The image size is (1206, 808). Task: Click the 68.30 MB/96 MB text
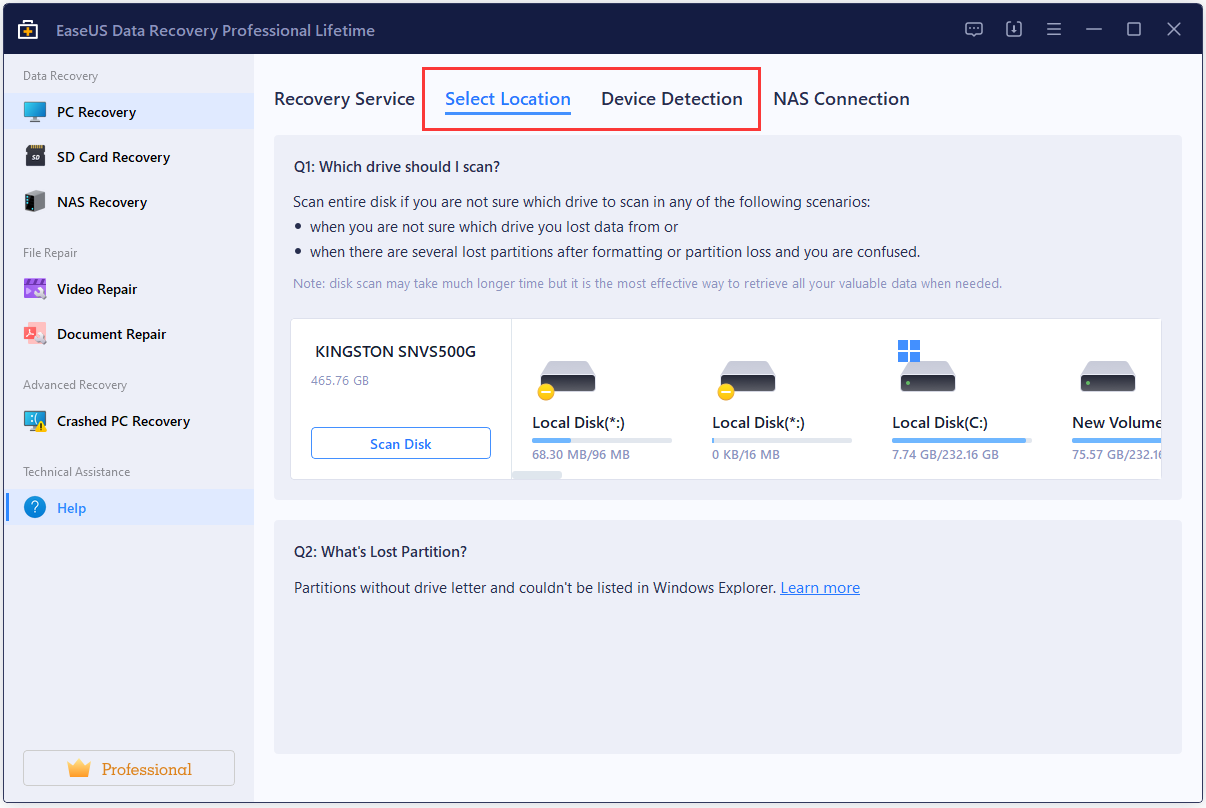[x=581, y=455]
